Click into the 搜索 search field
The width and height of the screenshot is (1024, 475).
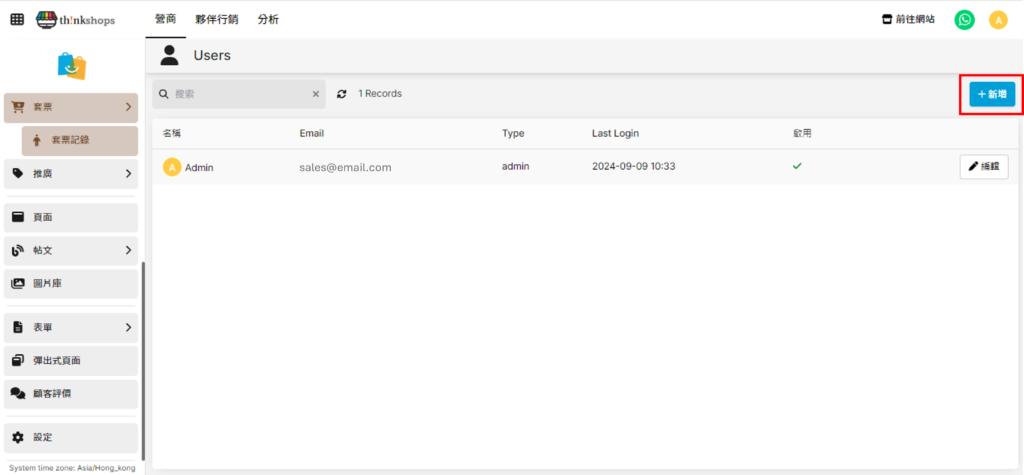(238, 94)
